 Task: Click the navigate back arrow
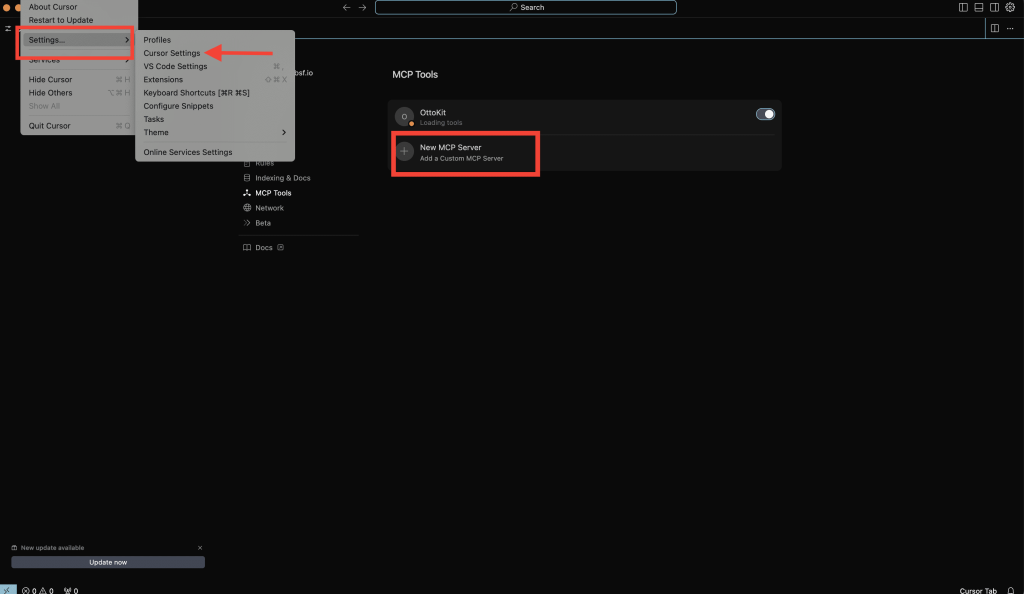point(347,7)
